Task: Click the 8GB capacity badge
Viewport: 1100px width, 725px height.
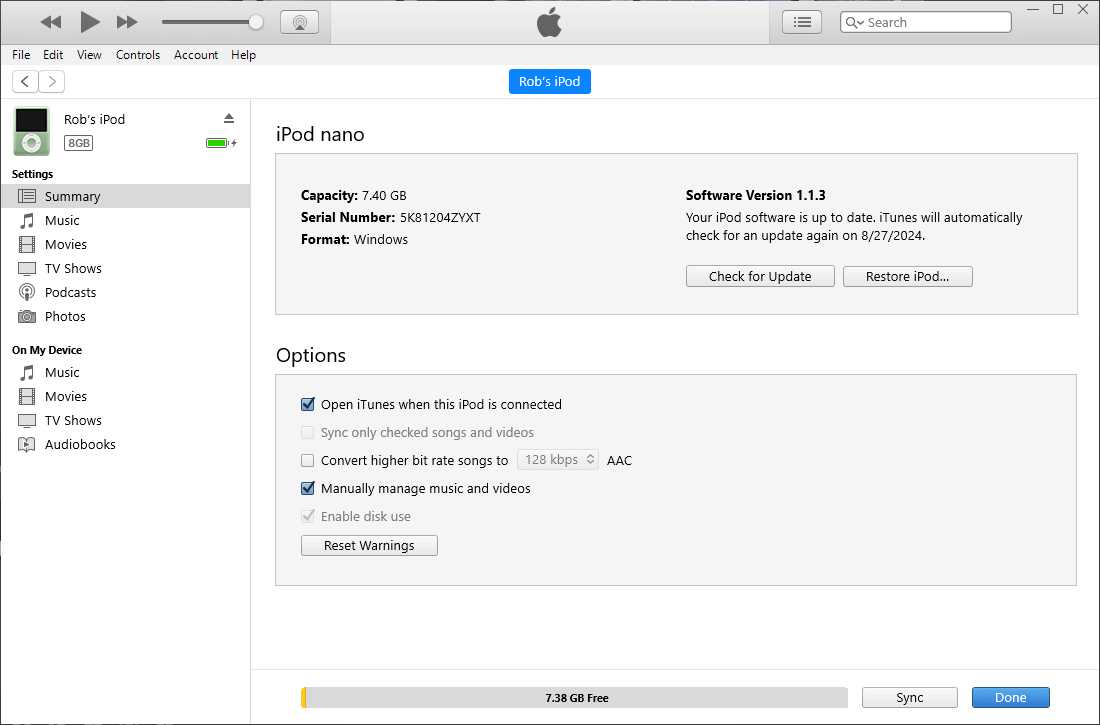Action: (79, 143)
